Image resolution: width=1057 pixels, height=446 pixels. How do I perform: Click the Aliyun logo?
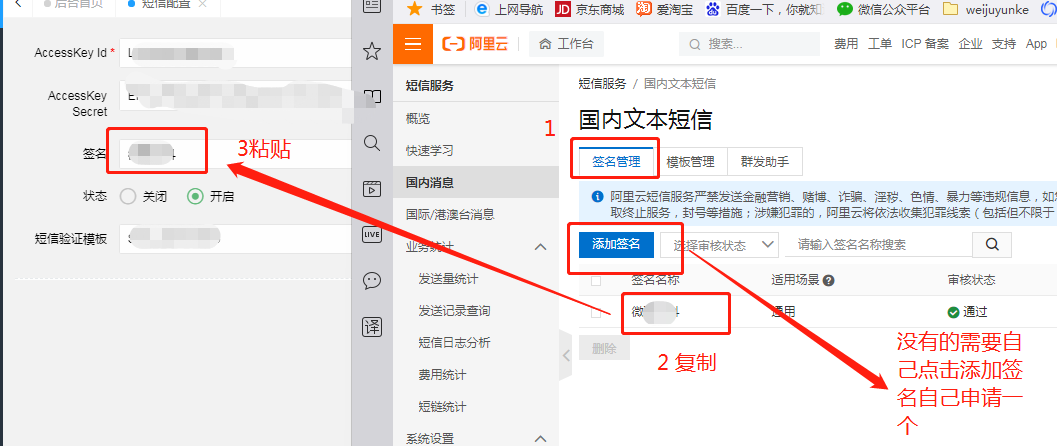click(475, 44)
